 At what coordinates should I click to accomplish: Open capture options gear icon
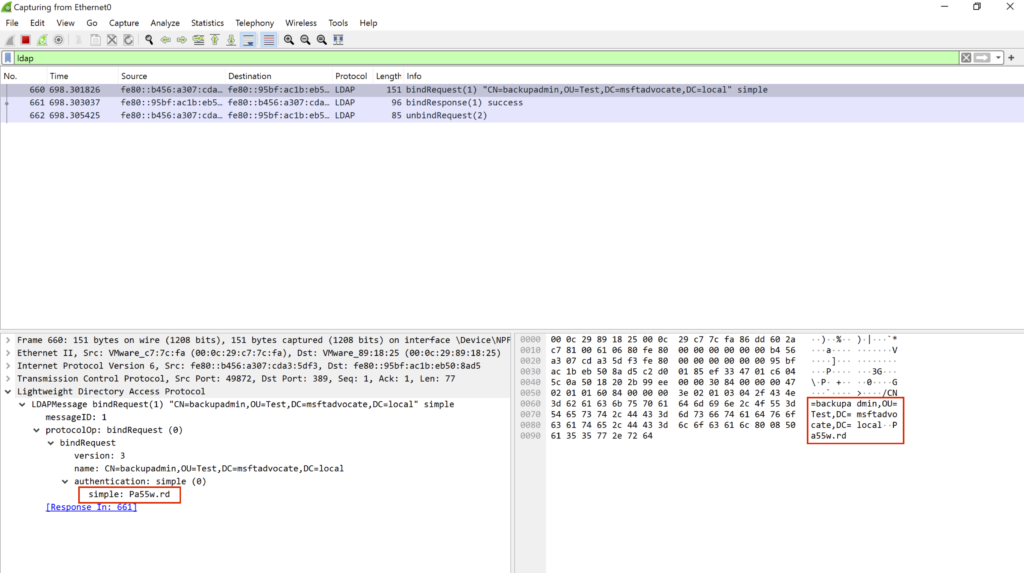coord(59,40)
